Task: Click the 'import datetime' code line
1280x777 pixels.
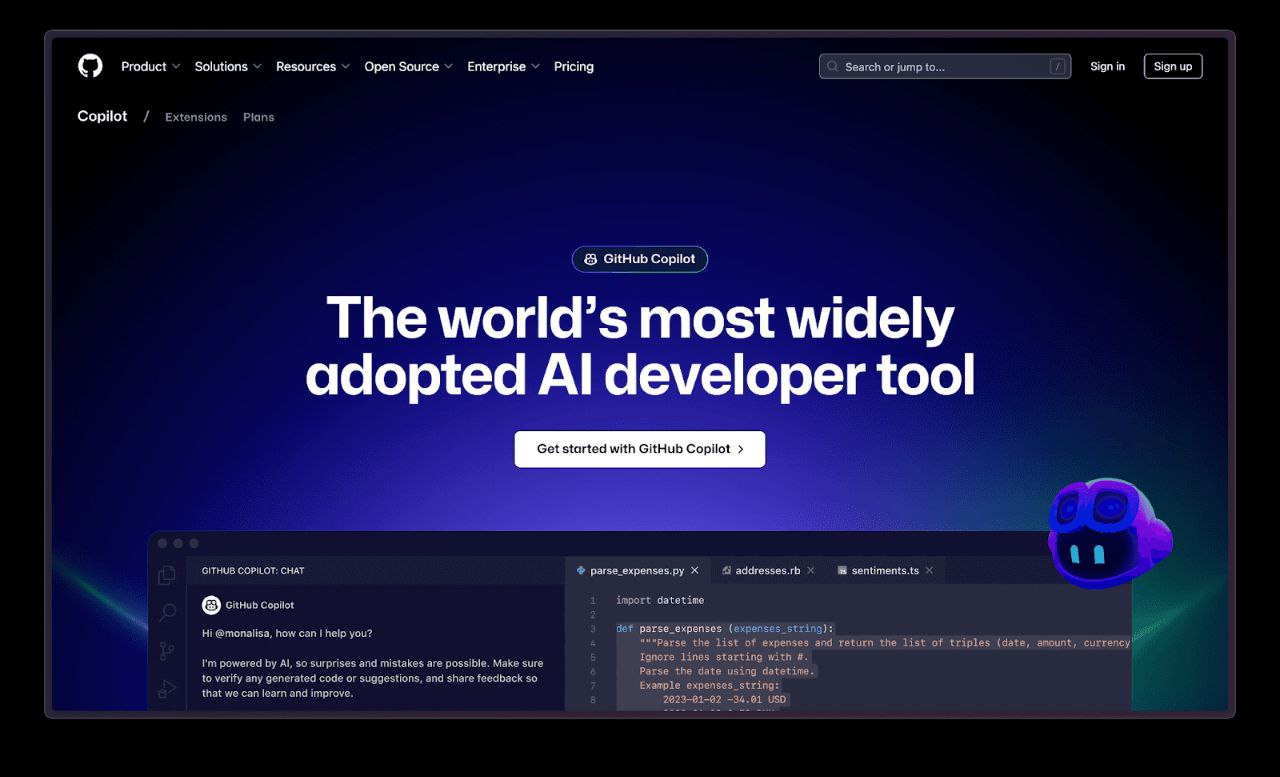Action: pyautogui.click(x=660, y=600)
